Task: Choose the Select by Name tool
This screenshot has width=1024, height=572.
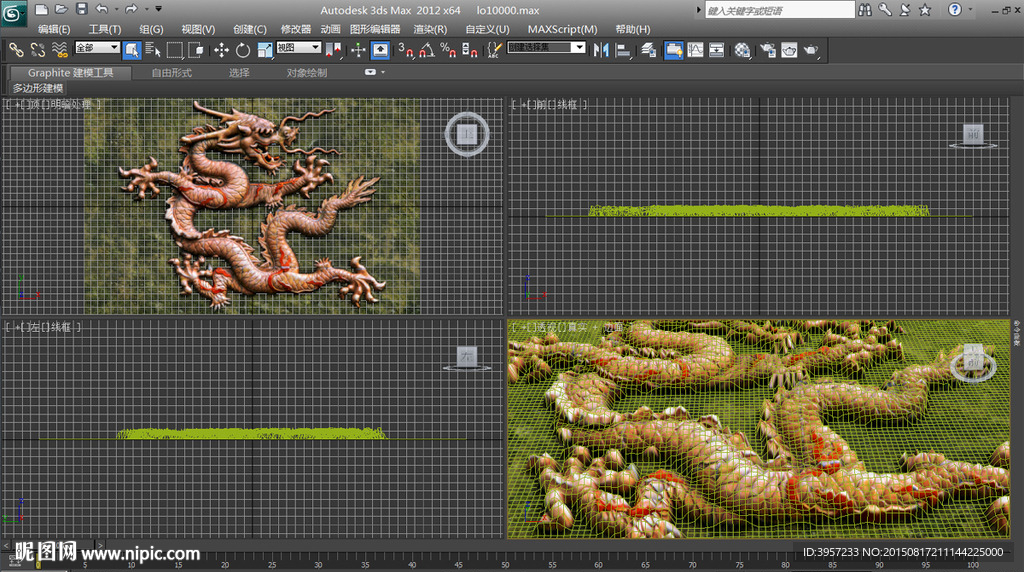Action: 153,49
